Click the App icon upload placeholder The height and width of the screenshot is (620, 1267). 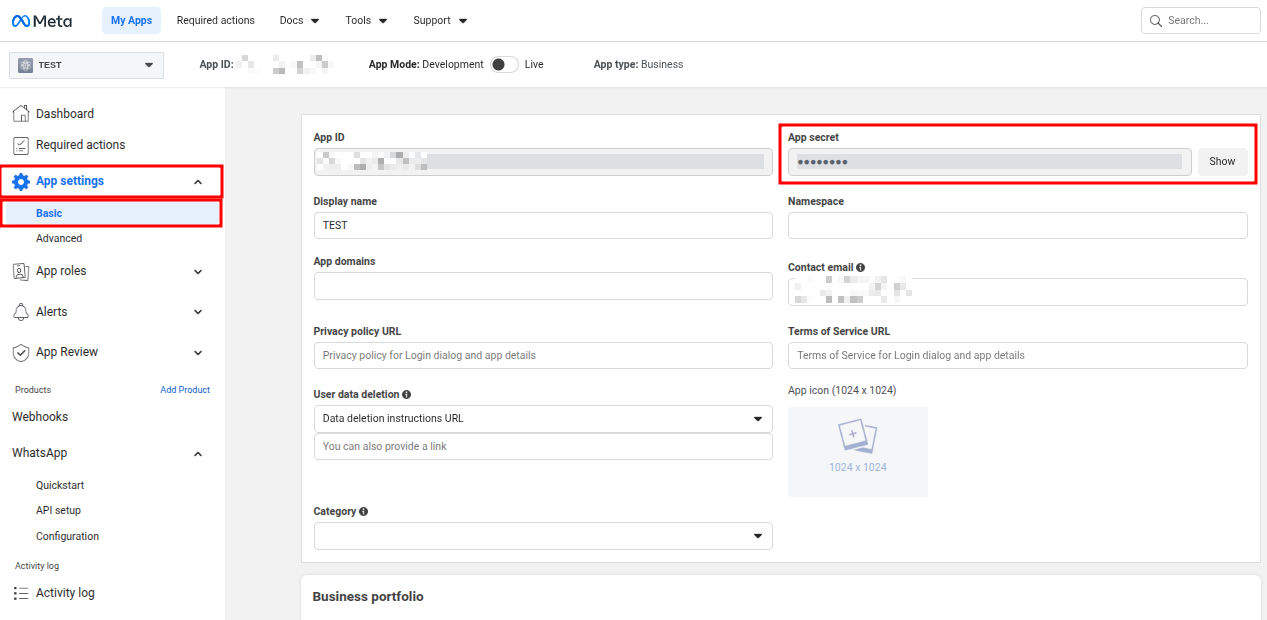tap(857, 451)
